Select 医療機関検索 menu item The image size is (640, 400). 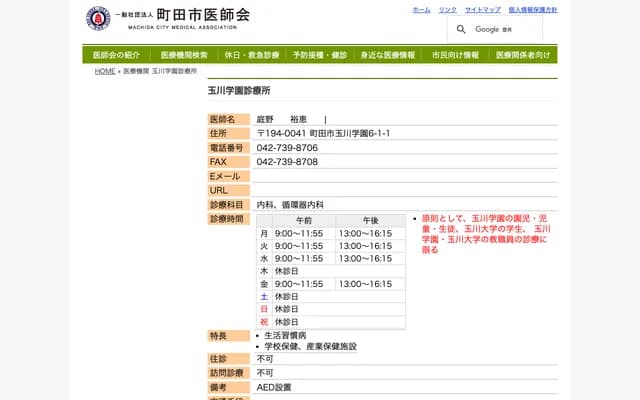(x=185, y=55)
